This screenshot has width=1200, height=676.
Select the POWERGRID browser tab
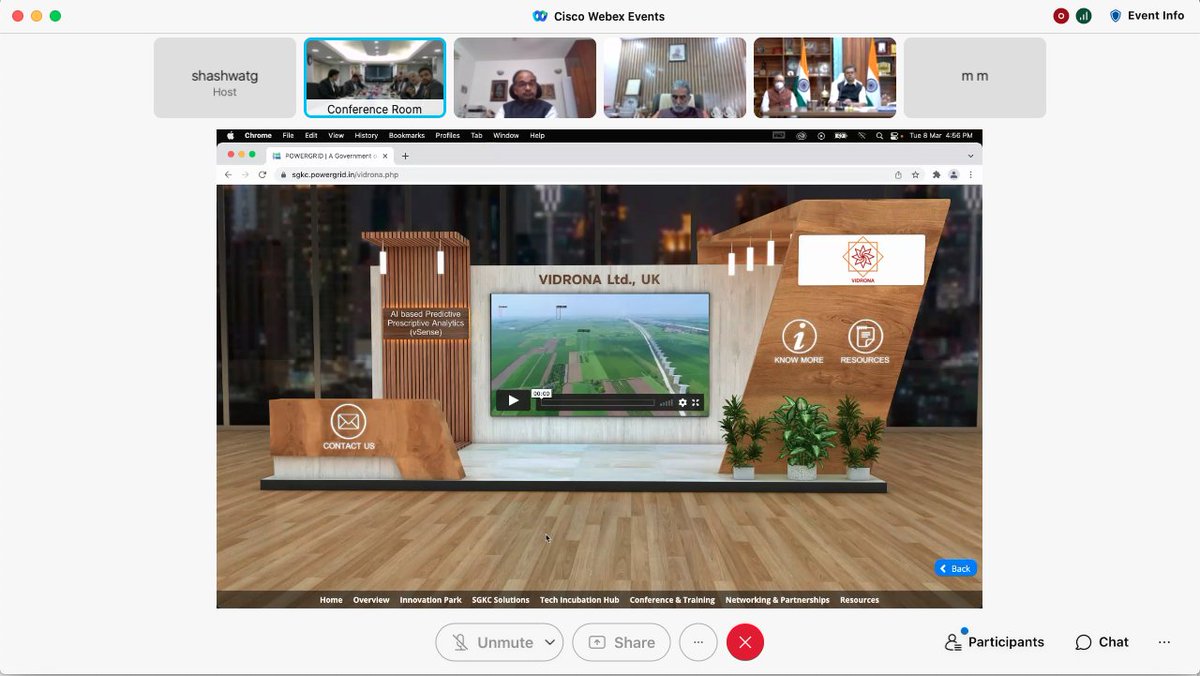tap(328, 156)
